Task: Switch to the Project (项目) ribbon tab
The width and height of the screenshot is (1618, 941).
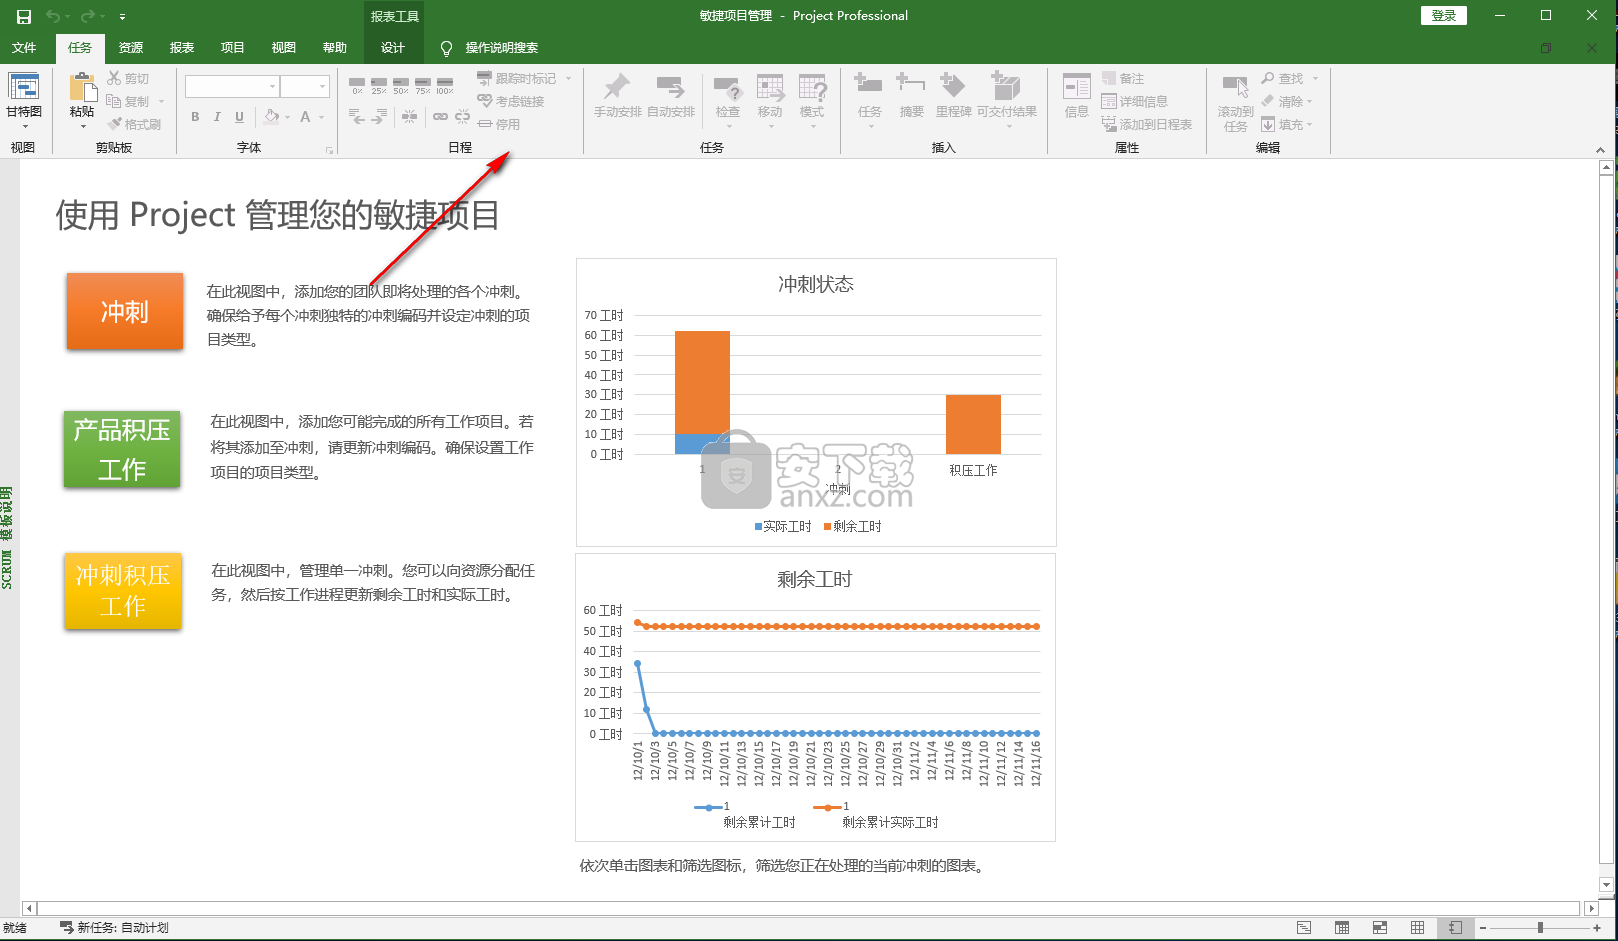Action: 233,48
